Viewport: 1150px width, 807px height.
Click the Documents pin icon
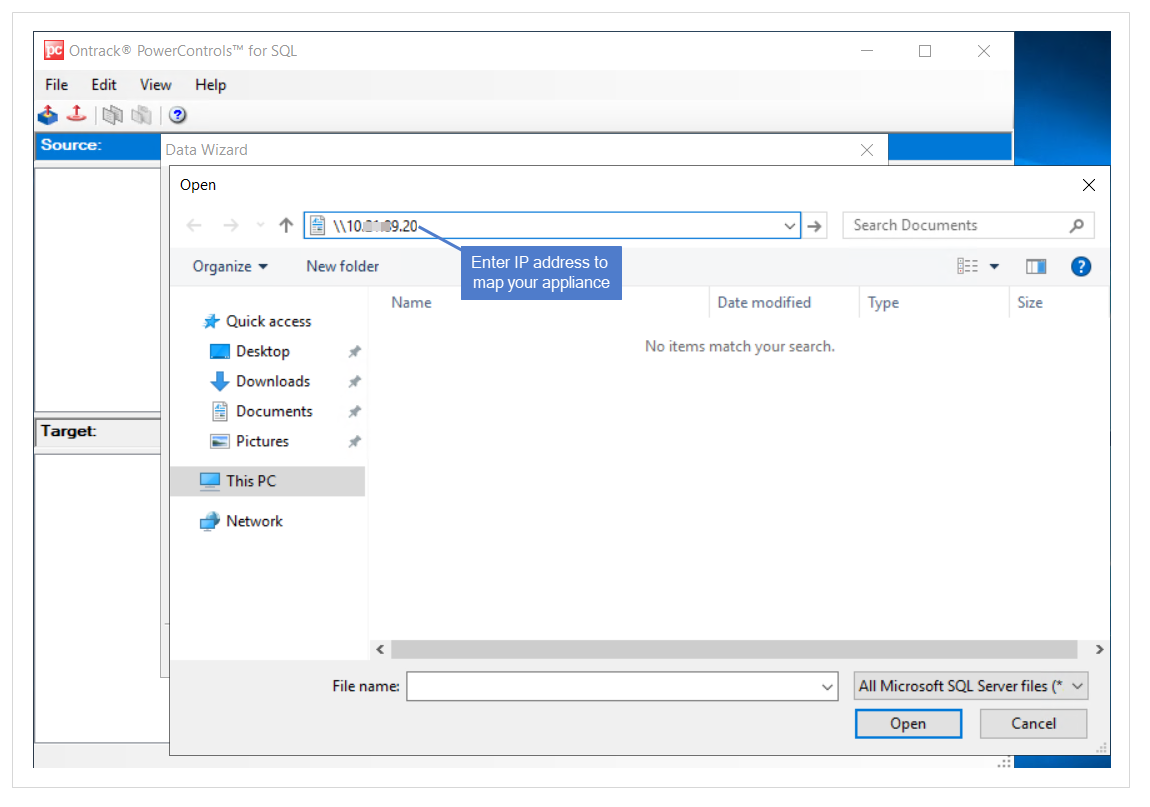pyautogui.click(x=354, y=412)
